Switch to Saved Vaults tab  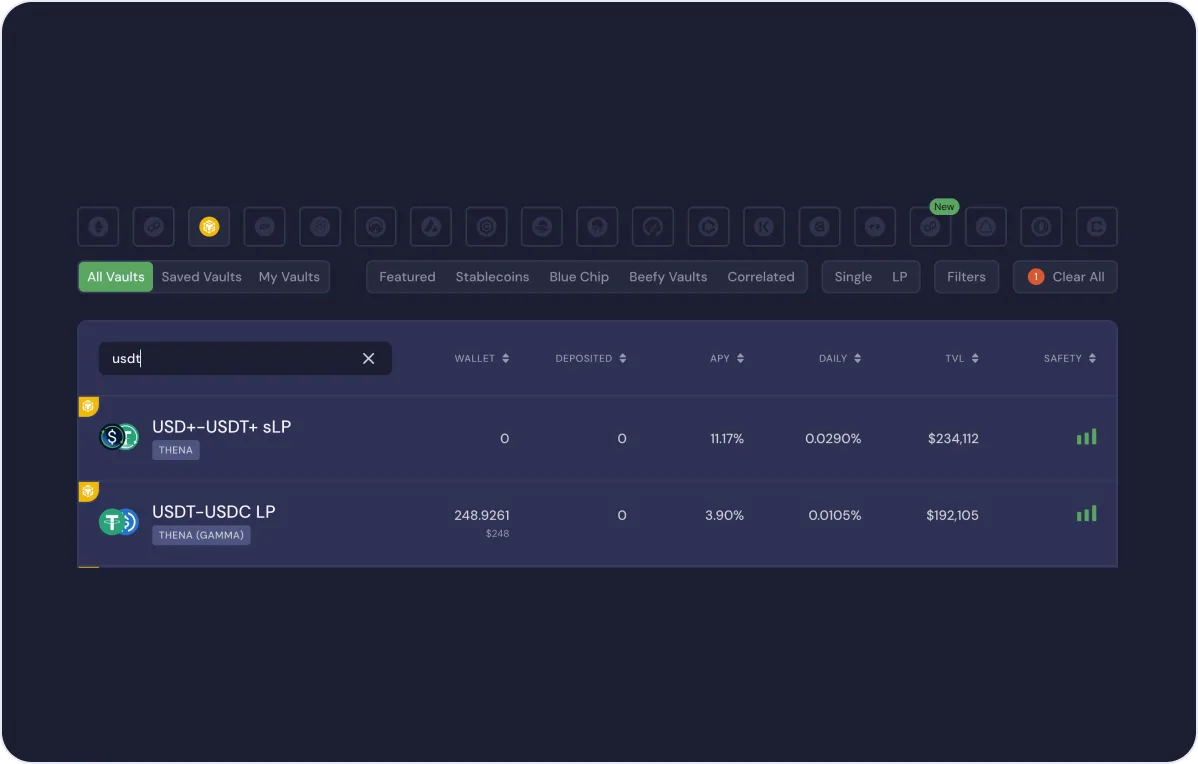point(202,277)
